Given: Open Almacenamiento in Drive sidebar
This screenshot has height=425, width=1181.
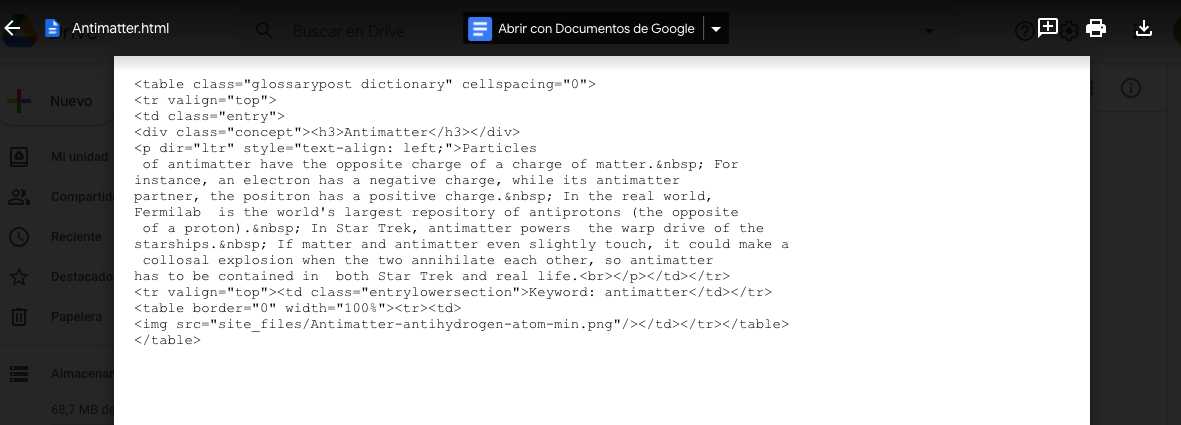Looking at the screenshot, I should pos(81,374).
